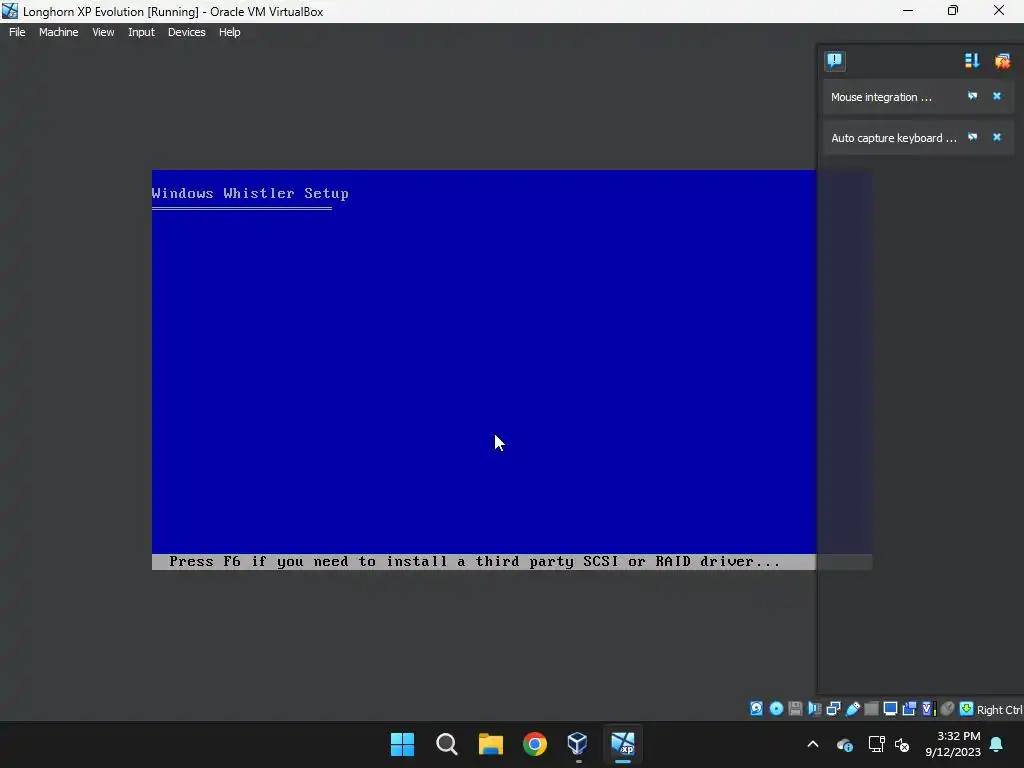The height and width of the screenshot is (768, 1024).
Task: Select the running XP VM taskbar icon
Action: 622,744
